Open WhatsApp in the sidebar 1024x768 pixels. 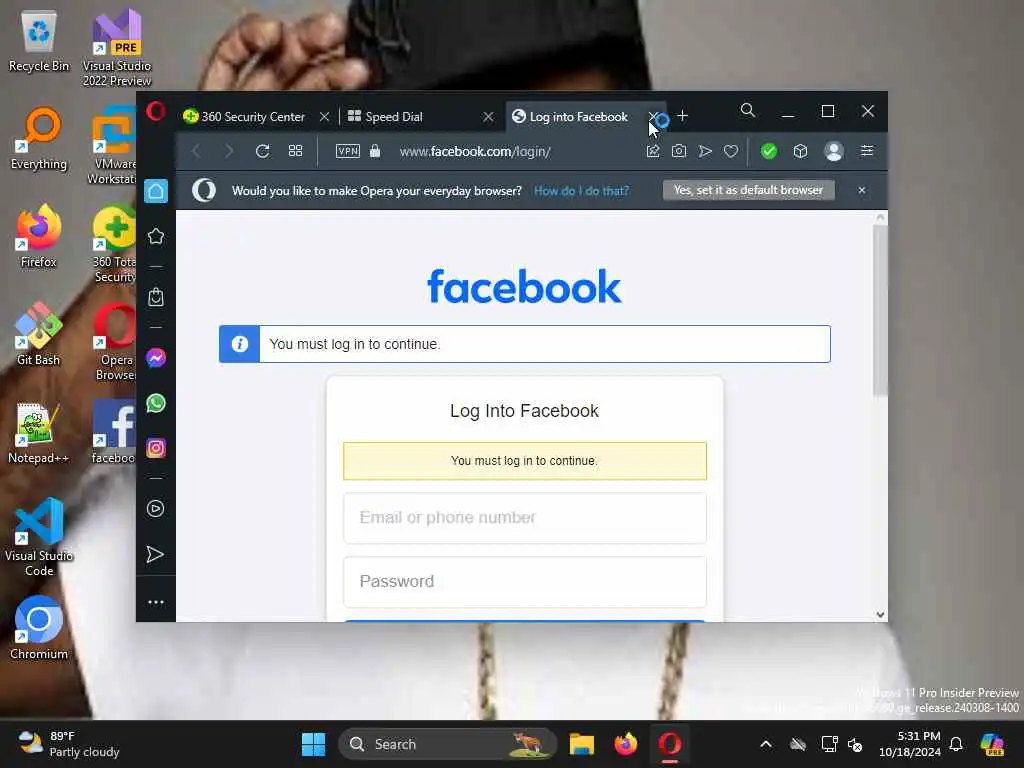click(x=155, y=403)
